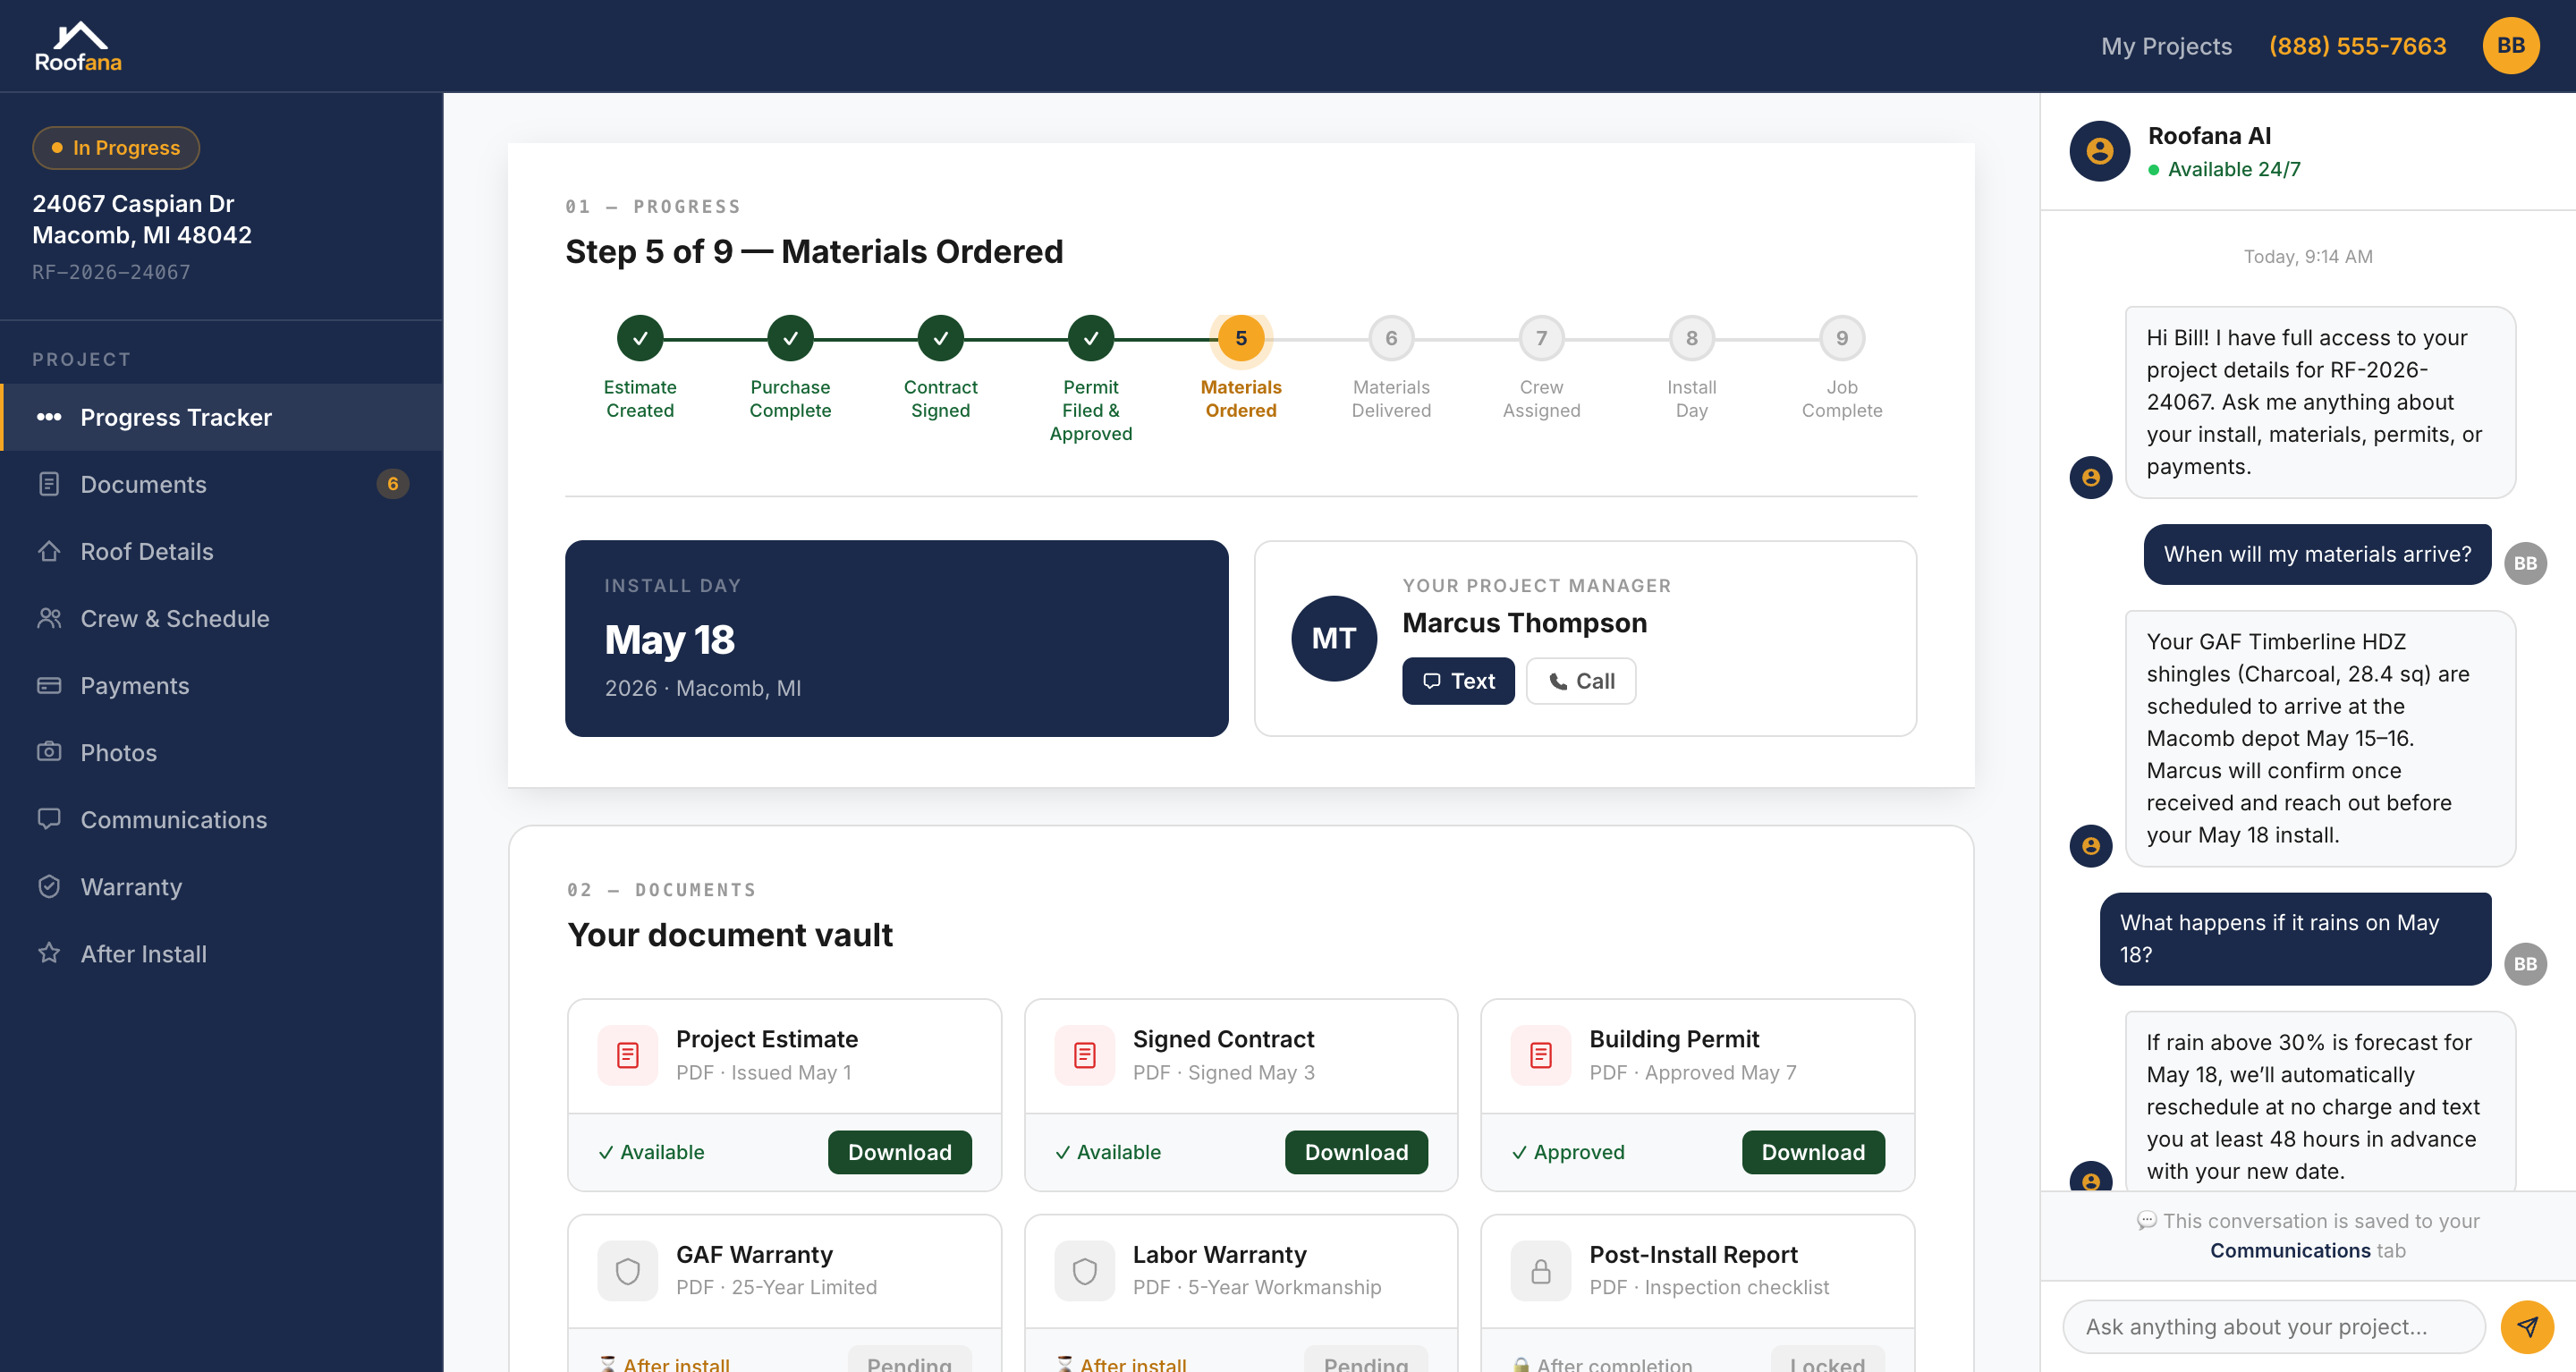Image resolution: width=2576 pixels, height=1372 pixels.
Task: Open My Projects
Action: [2166, 46]
